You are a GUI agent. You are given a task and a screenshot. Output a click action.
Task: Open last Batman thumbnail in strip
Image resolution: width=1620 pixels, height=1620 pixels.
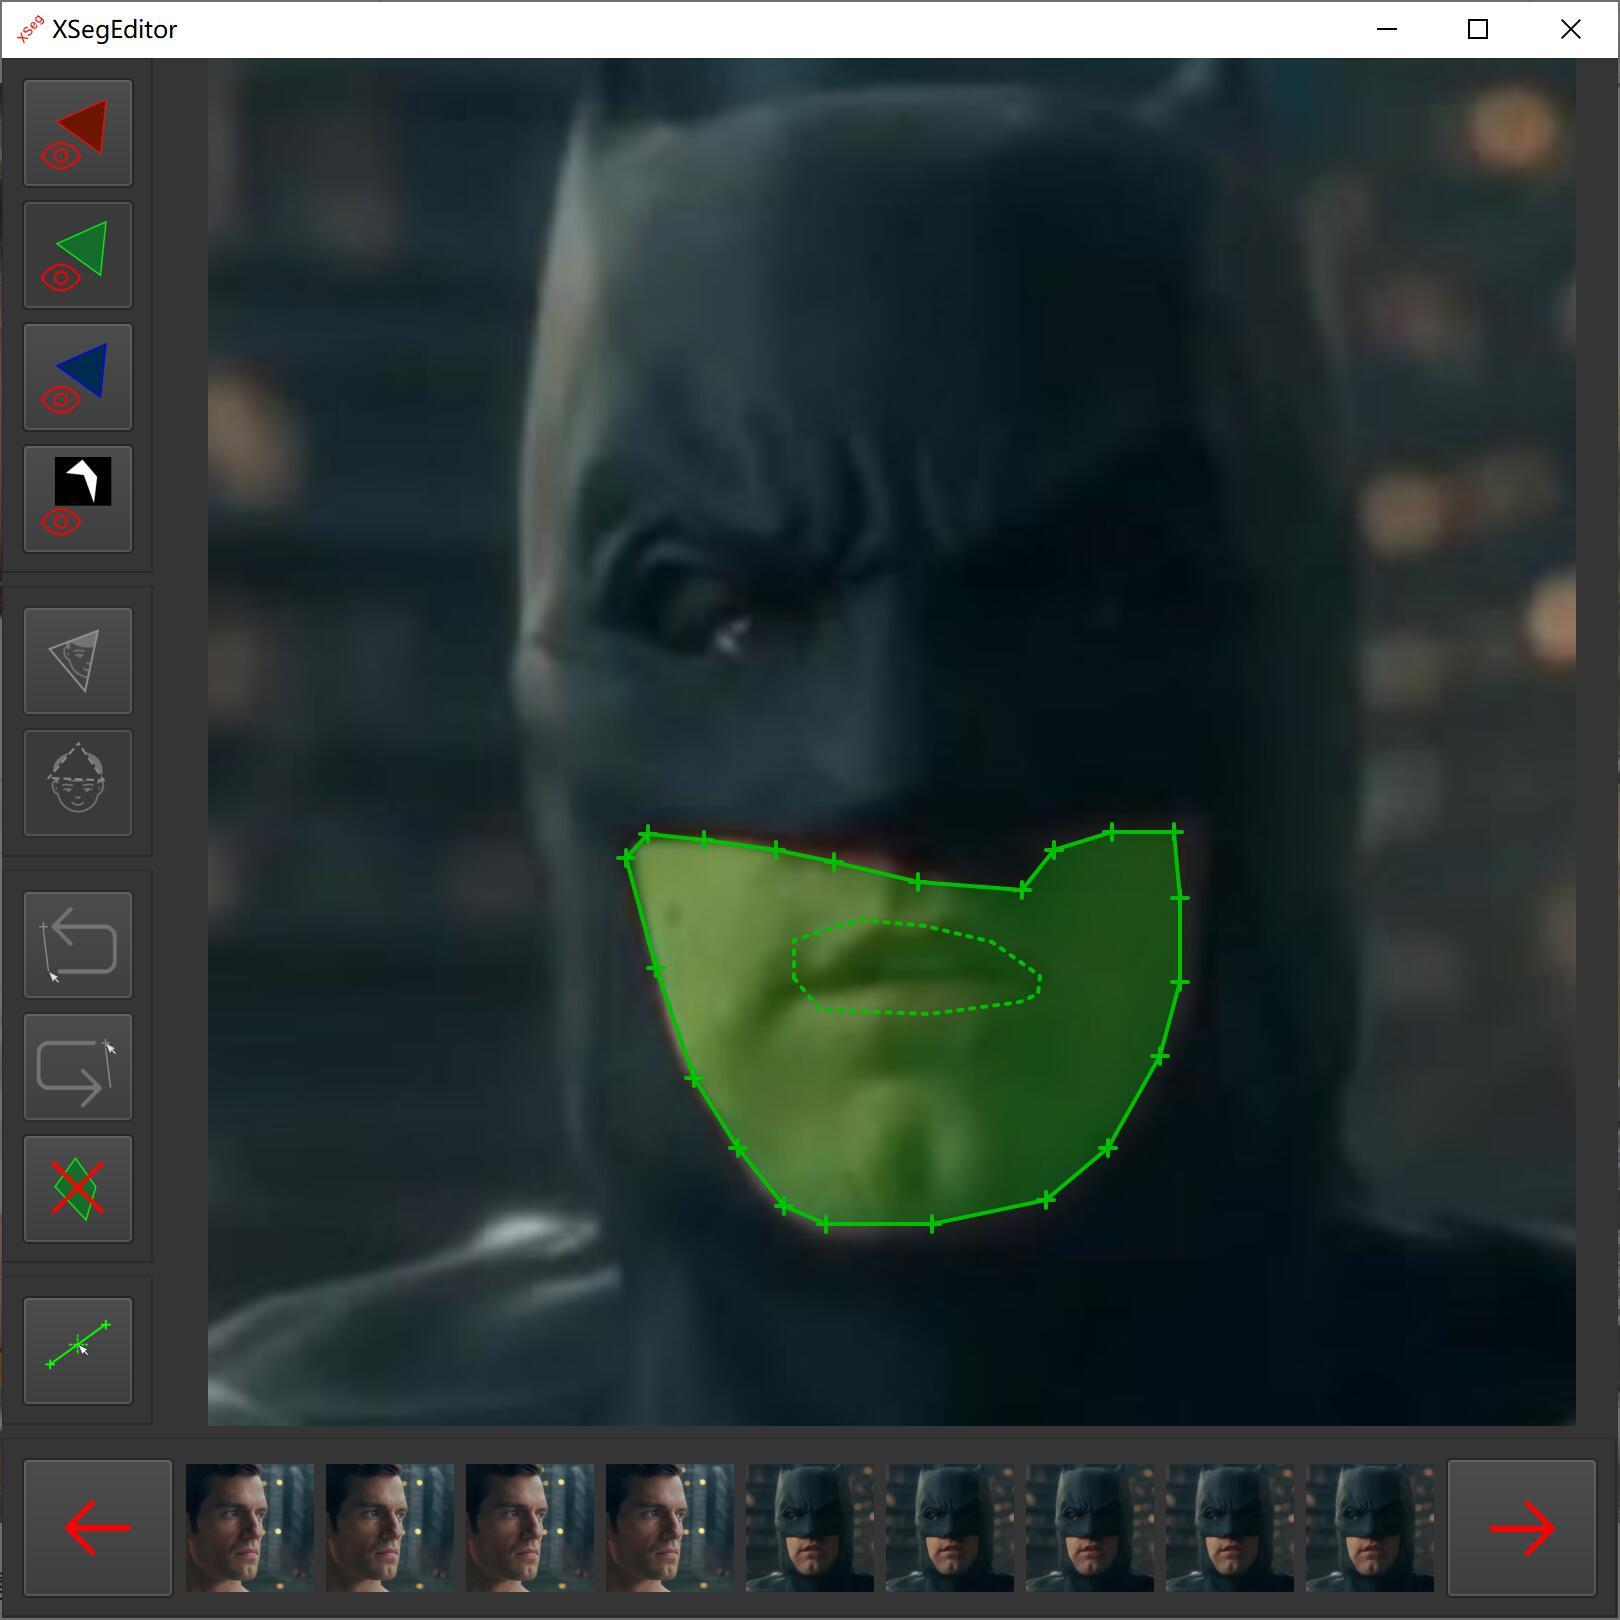pyautogui.click(x=1370, y=1528)
